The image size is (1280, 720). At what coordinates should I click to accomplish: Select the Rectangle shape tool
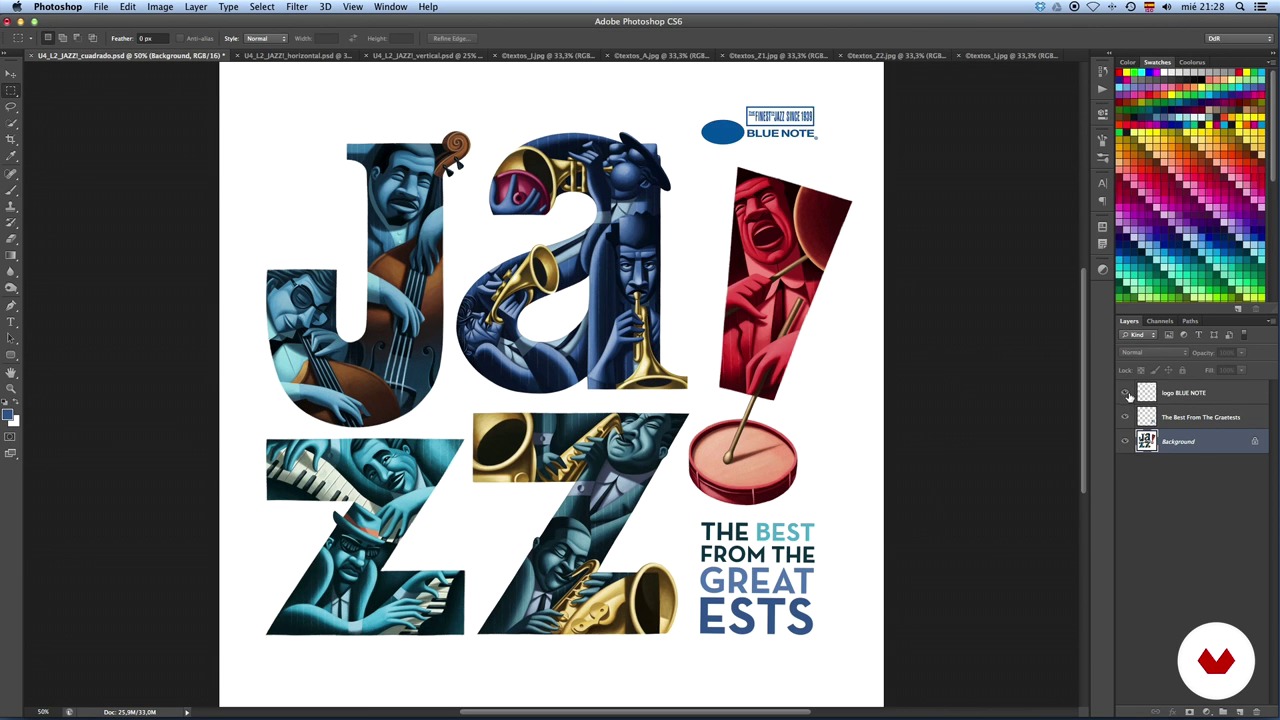pyautogui.click(x=11, y=355)
